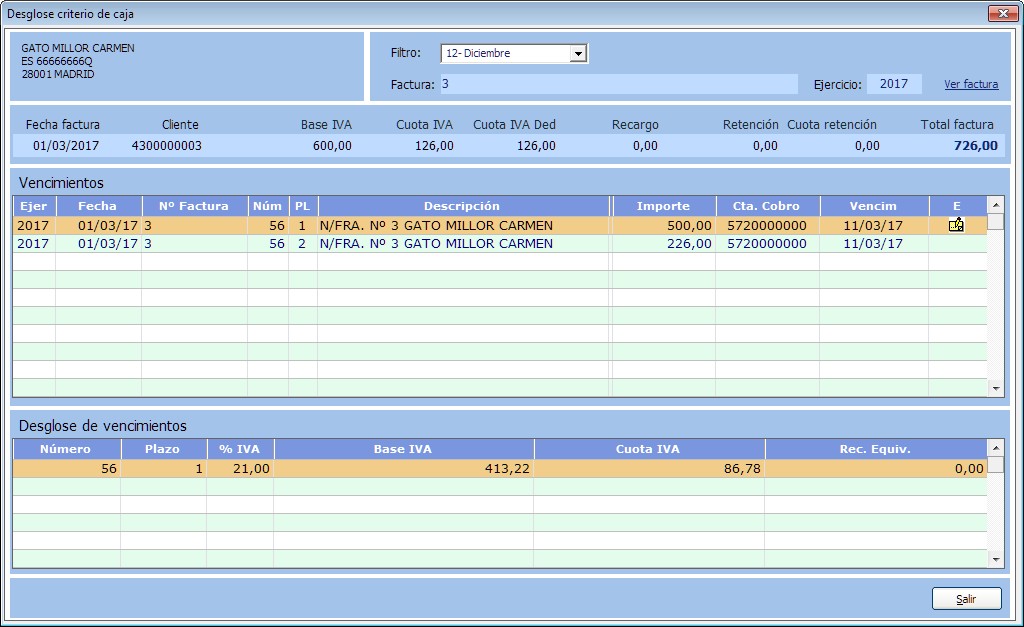Image resolution: width=1024 pixels, height=627 pixels.
Task: Click Número 56 in the Desglose table
Action: pos(67,469)
